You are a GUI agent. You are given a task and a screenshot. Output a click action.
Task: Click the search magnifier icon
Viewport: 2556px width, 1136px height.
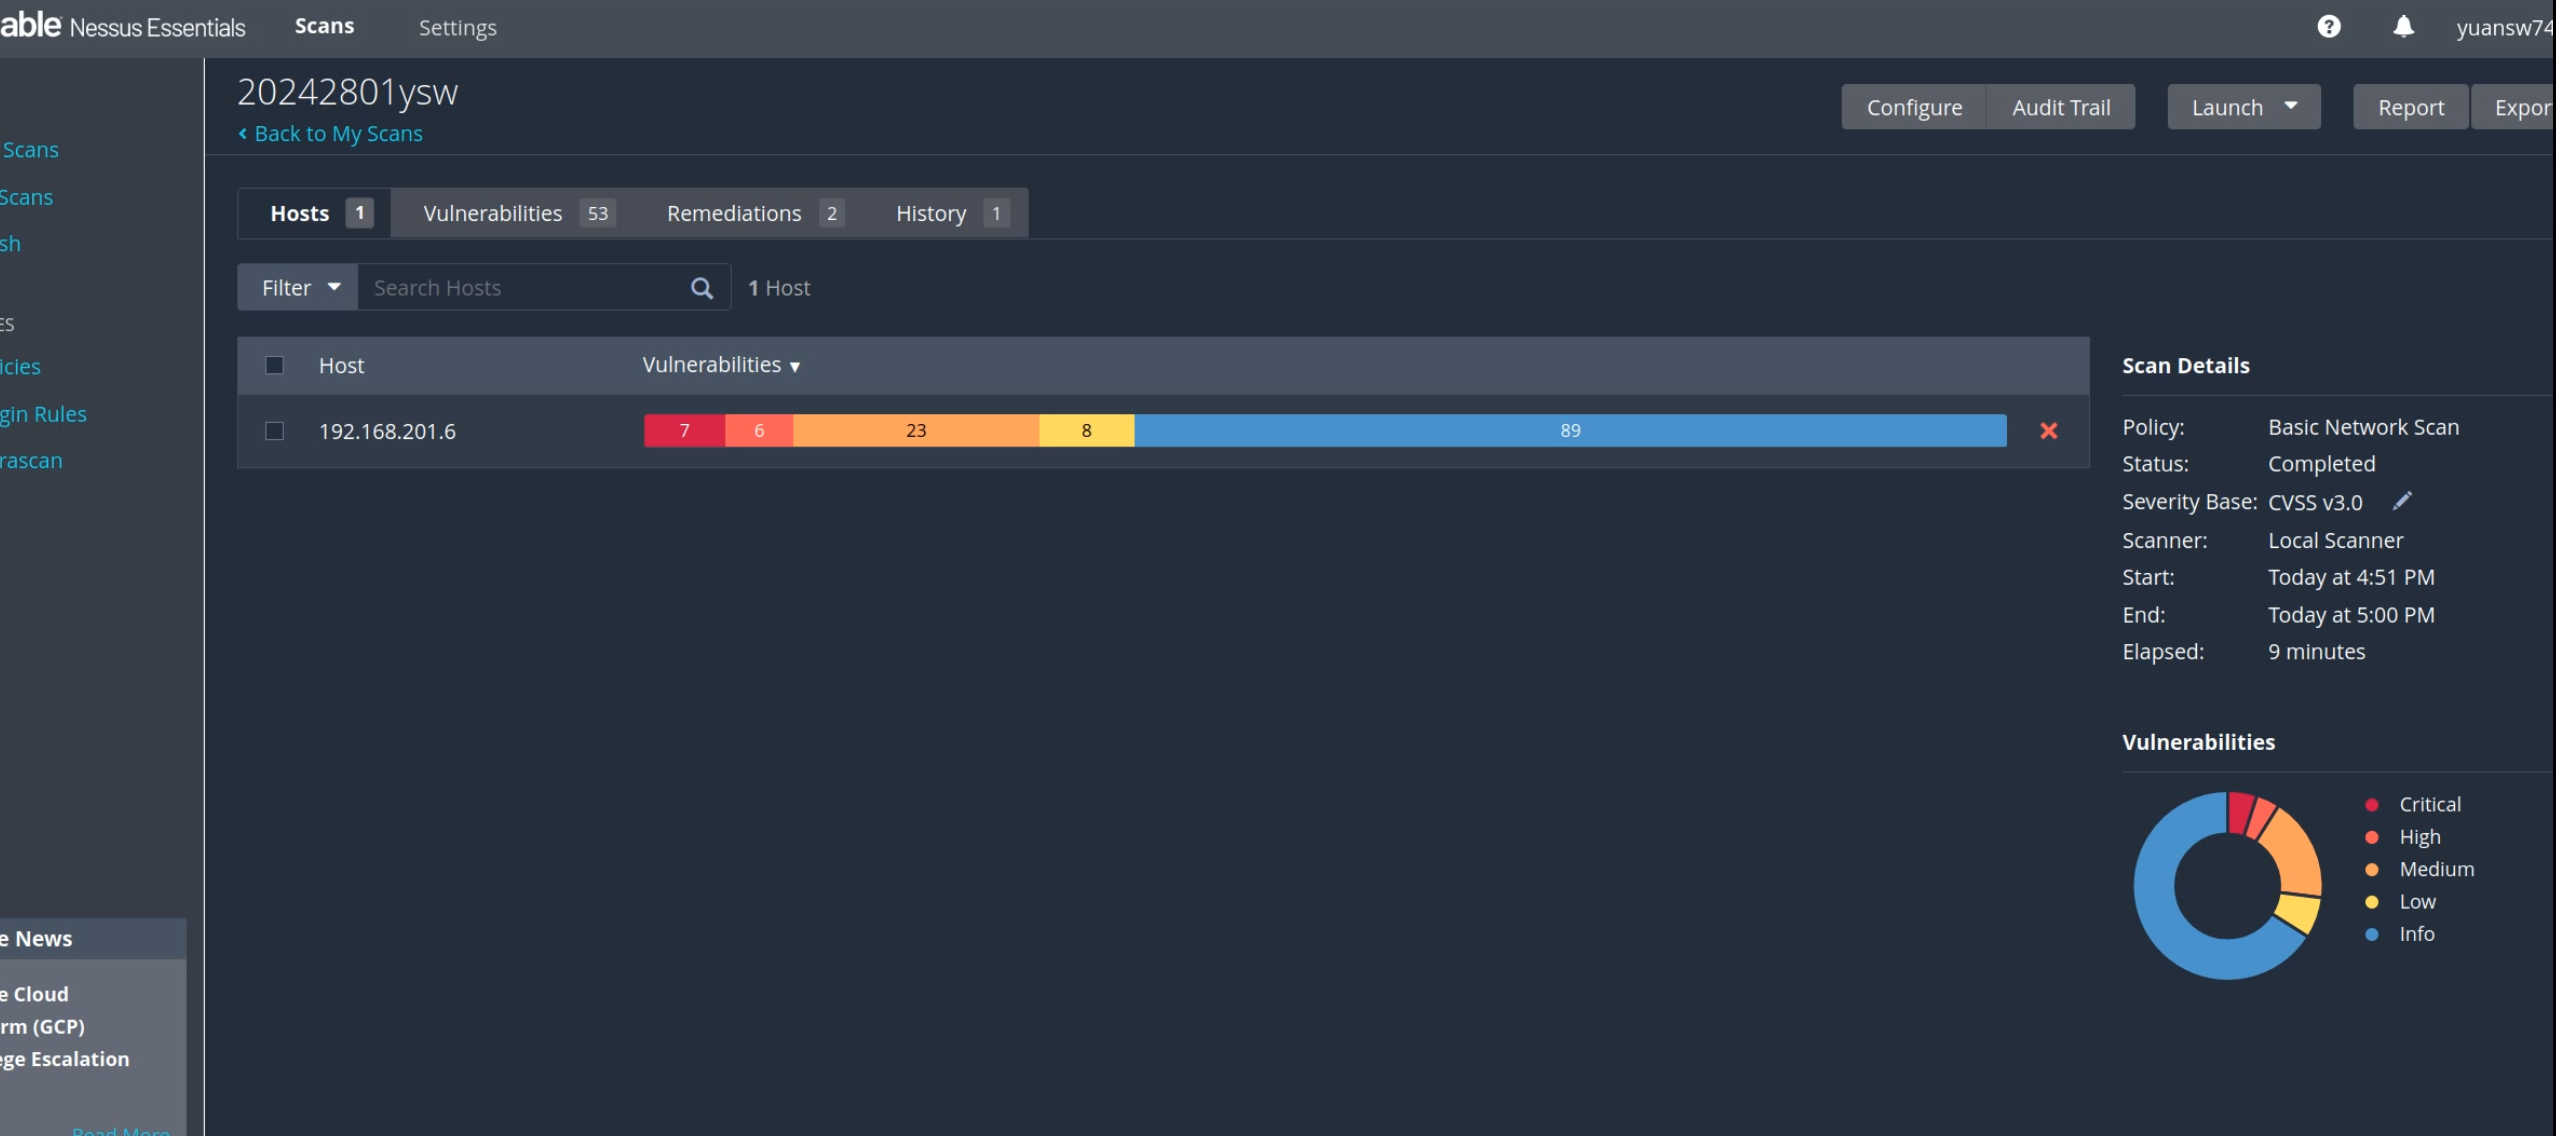point(702,288)
